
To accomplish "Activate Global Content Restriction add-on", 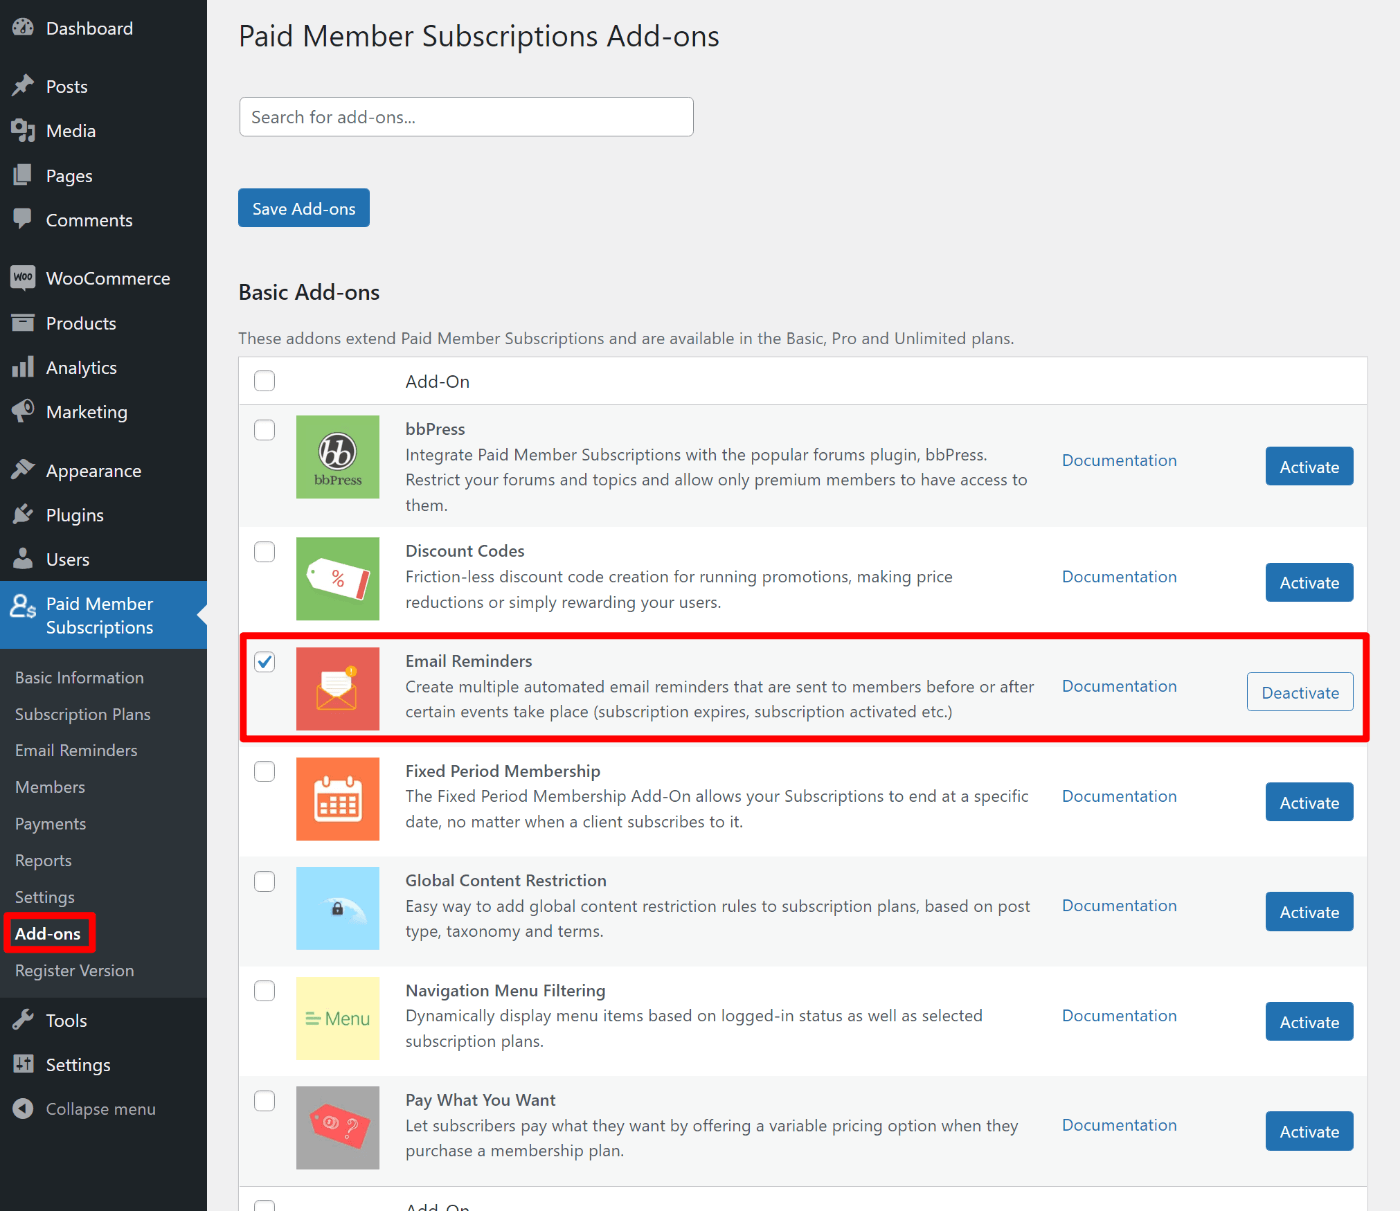I will [1309, 911].
